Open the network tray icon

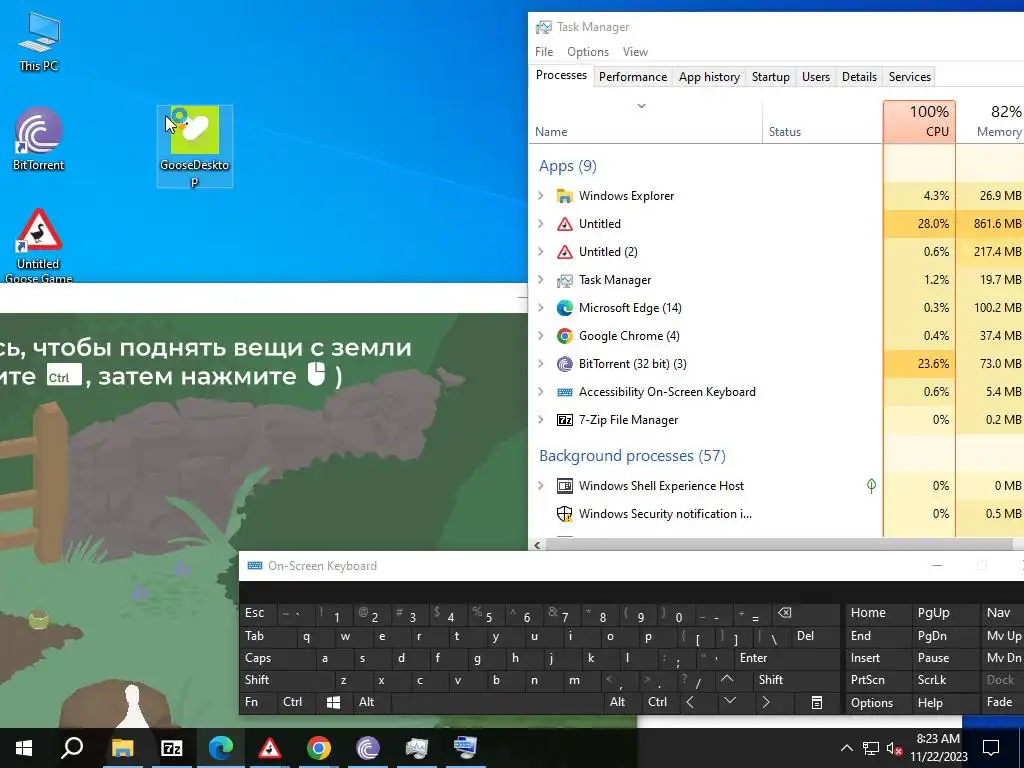pyautogui.click(x=871, y=748)
